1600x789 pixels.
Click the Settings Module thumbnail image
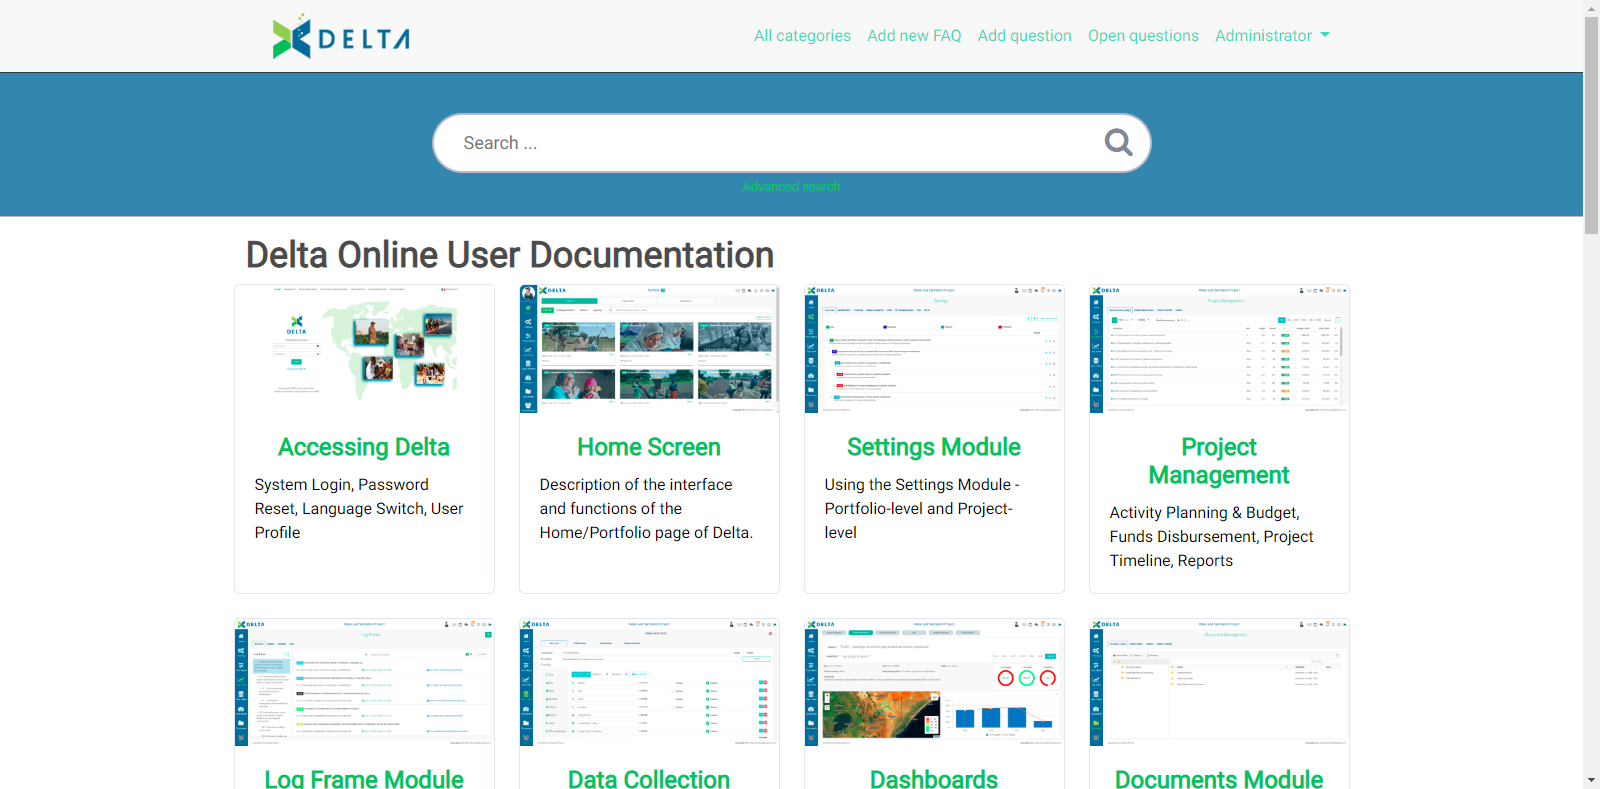[934, 349]
